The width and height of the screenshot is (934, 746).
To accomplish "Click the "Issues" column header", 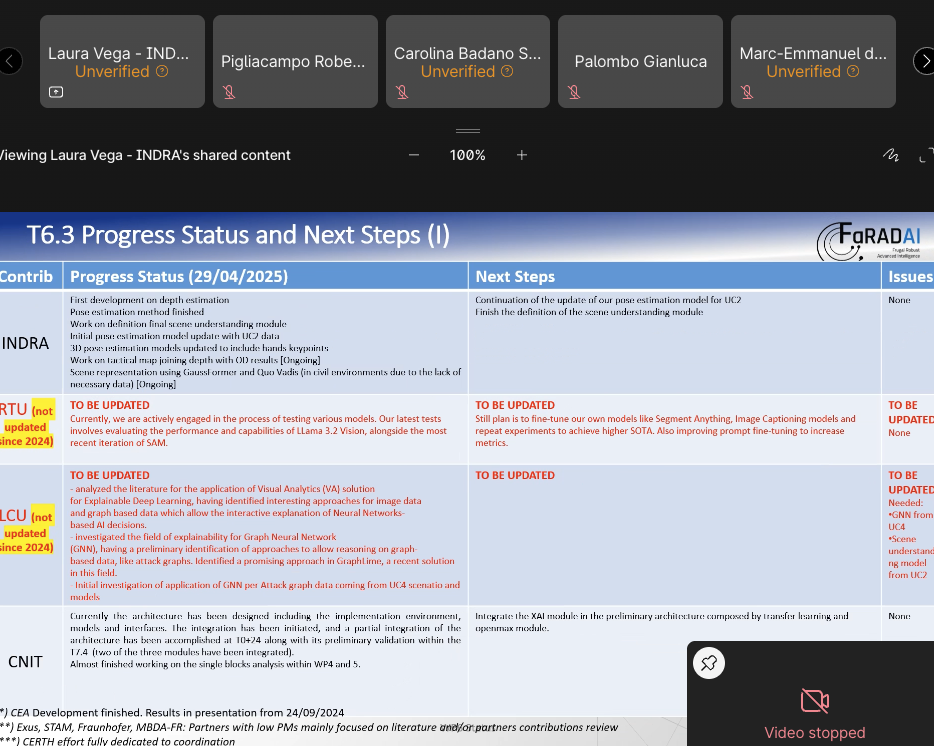I will tap(911, 276).
